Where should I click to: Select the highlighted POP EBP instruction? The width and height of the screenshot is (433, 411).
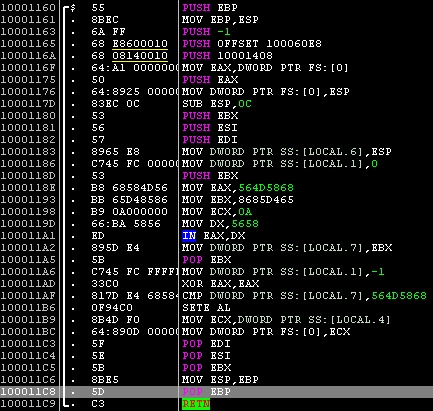[x=206, y=392]
